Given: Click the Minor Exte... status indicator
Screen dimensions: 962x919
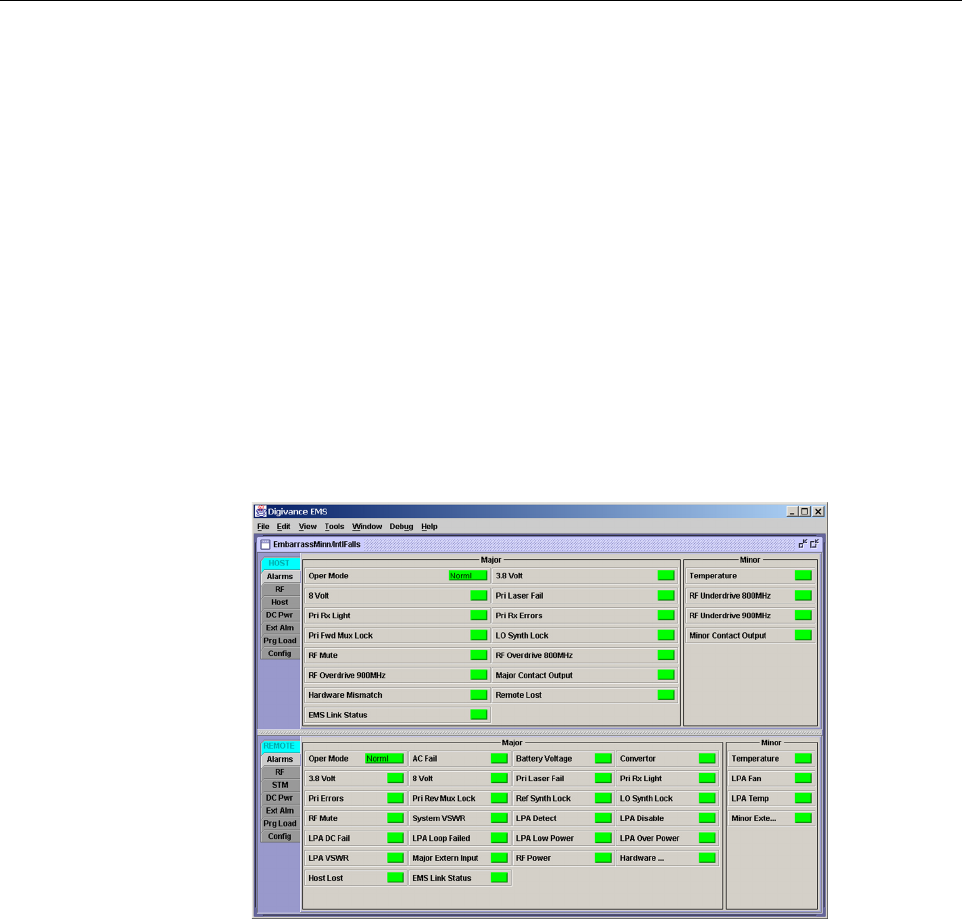Looking at the screenshot, I should (x=803, y=818).
